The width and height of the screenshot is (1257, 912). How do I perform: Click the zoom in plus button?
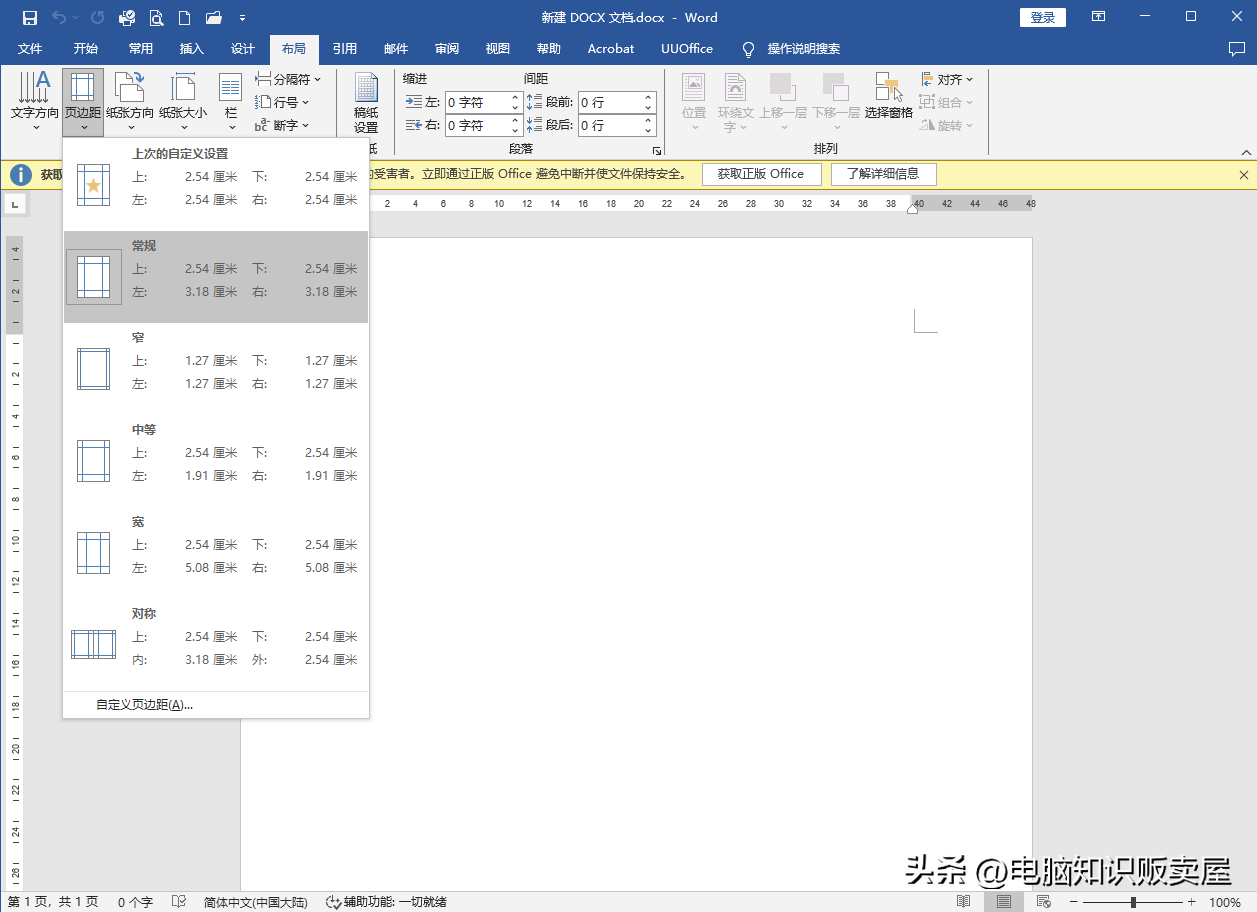point(1191,902)
